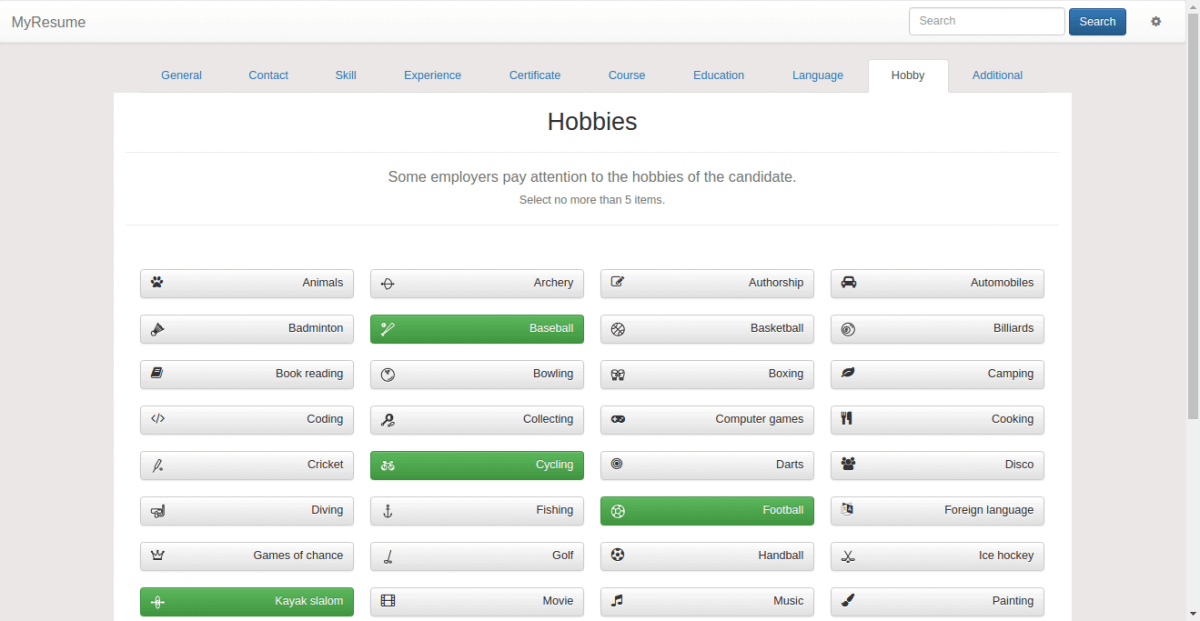Switch to the Language tab
1200x621 pixels.
(818, 76)
